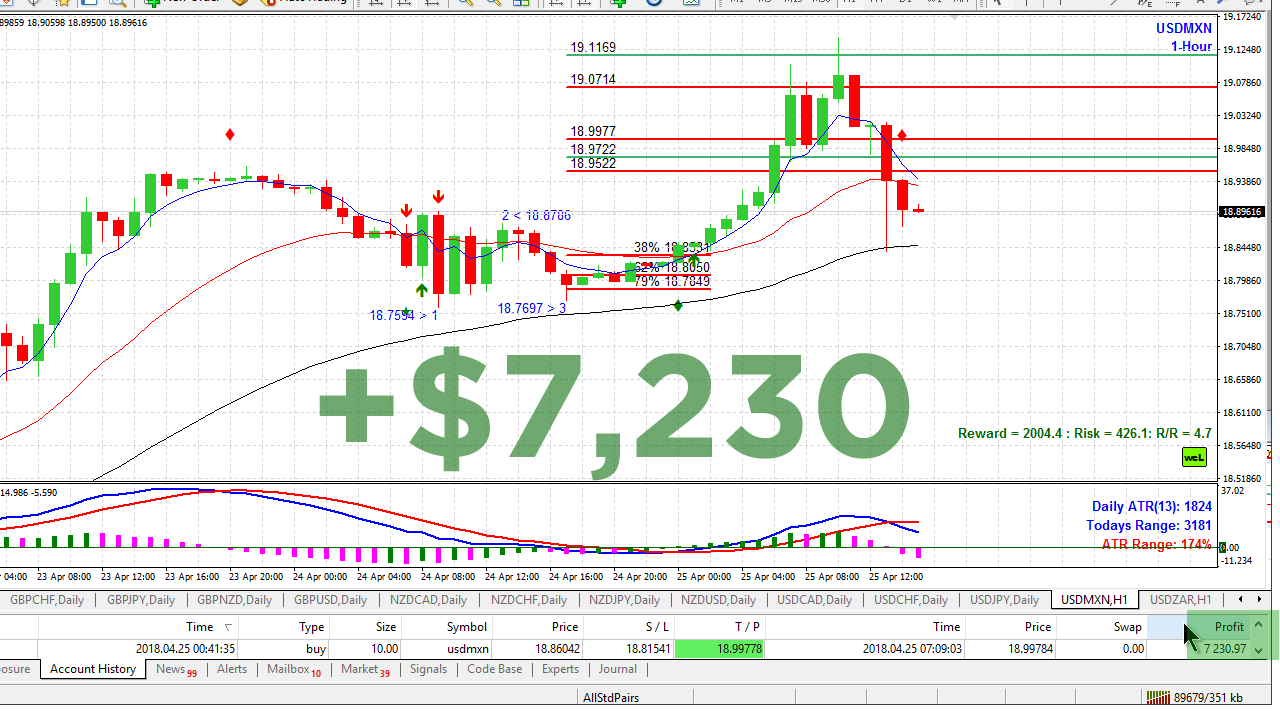Show the USDCAD,Daily chart tab

pyautogui.click(x=814, y=600)
